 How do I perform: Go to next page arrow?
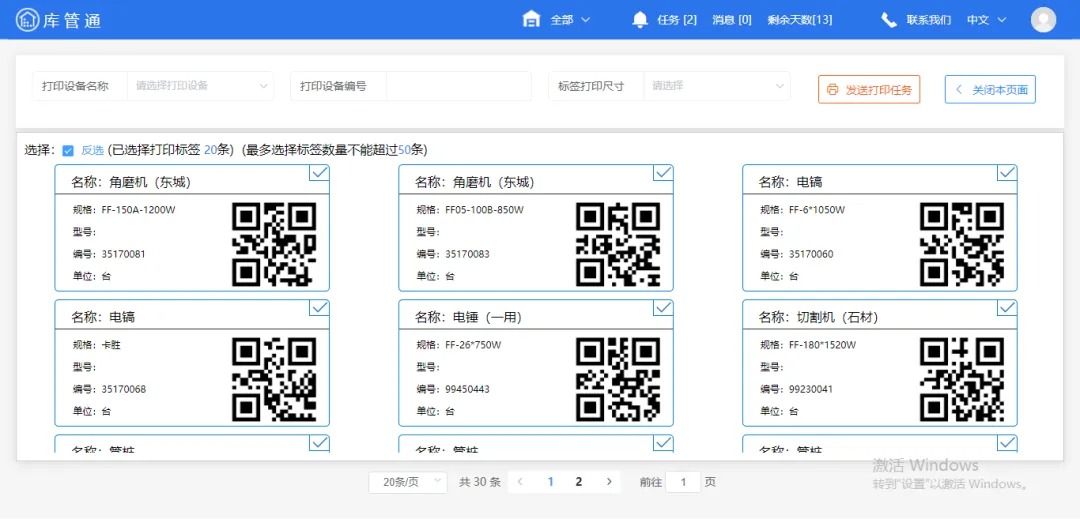click(x=609, y=482)
